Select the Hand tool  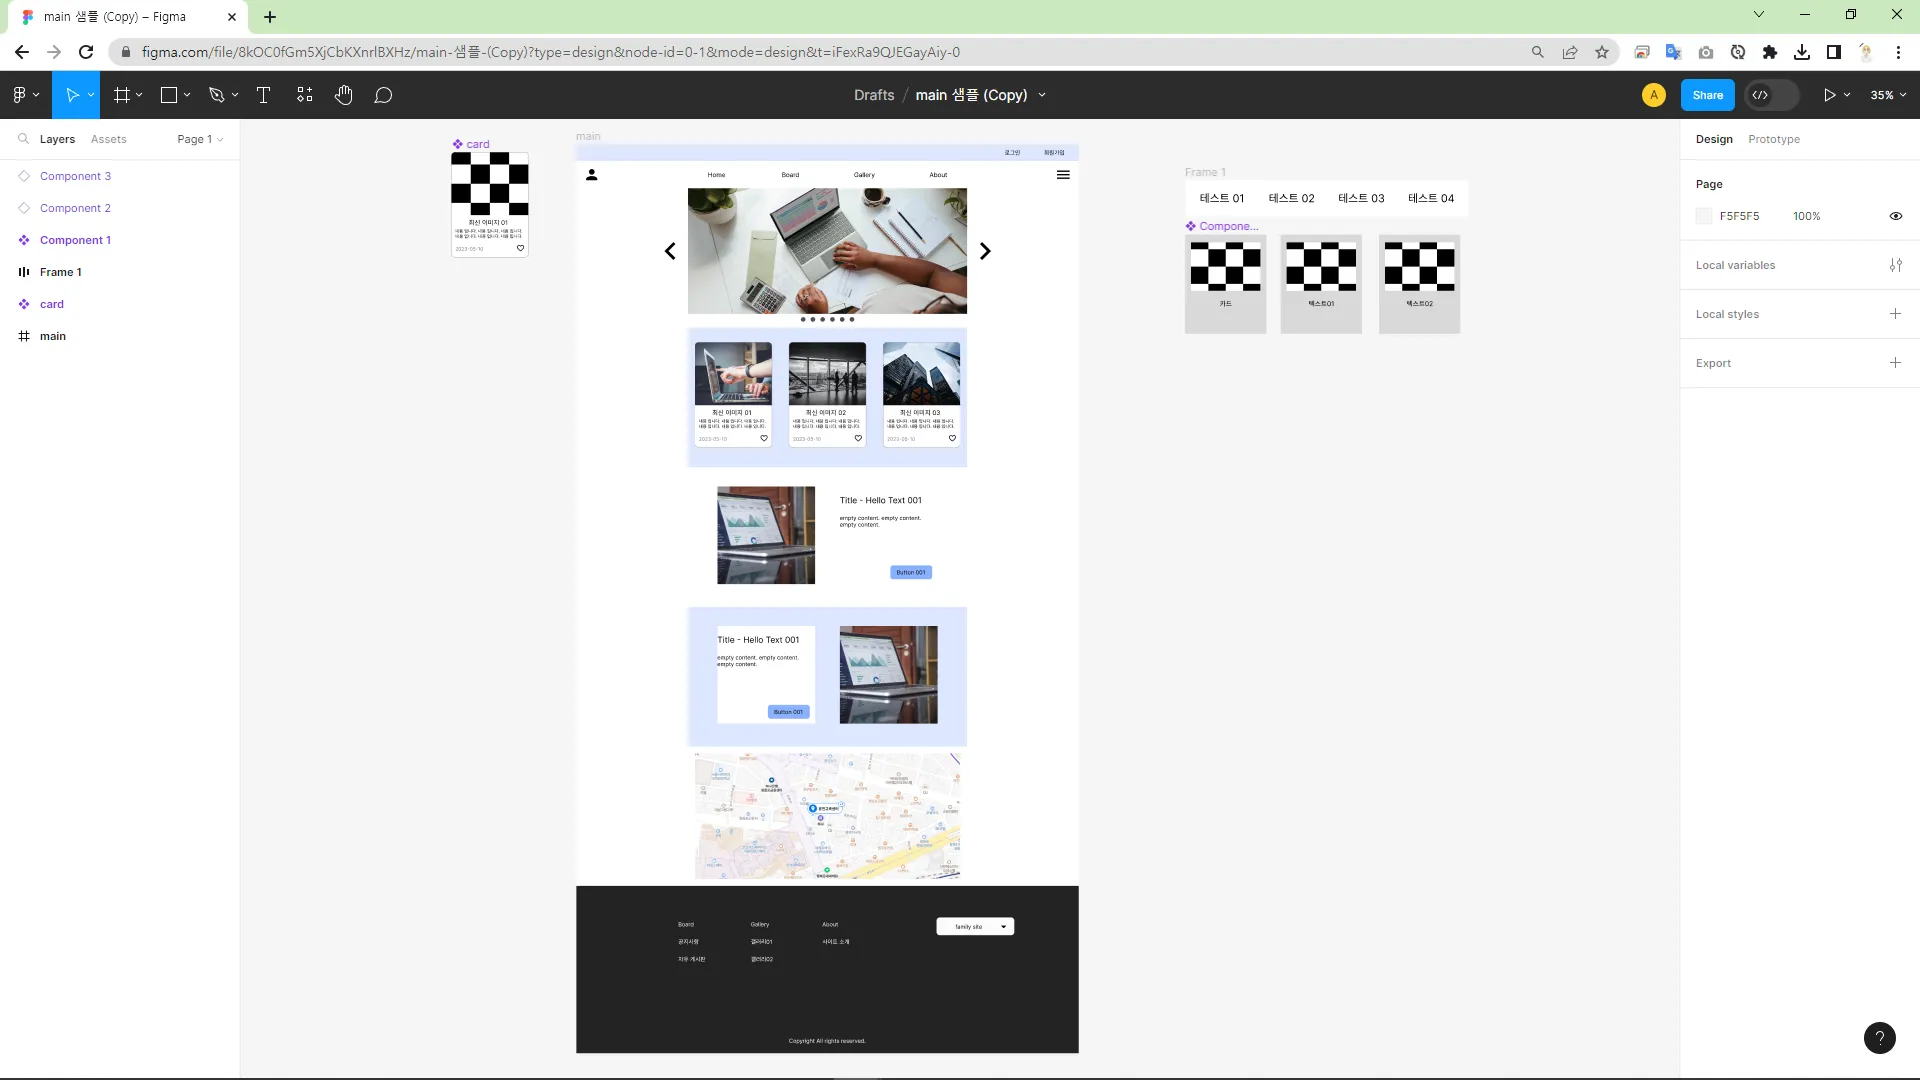(343, 95)
